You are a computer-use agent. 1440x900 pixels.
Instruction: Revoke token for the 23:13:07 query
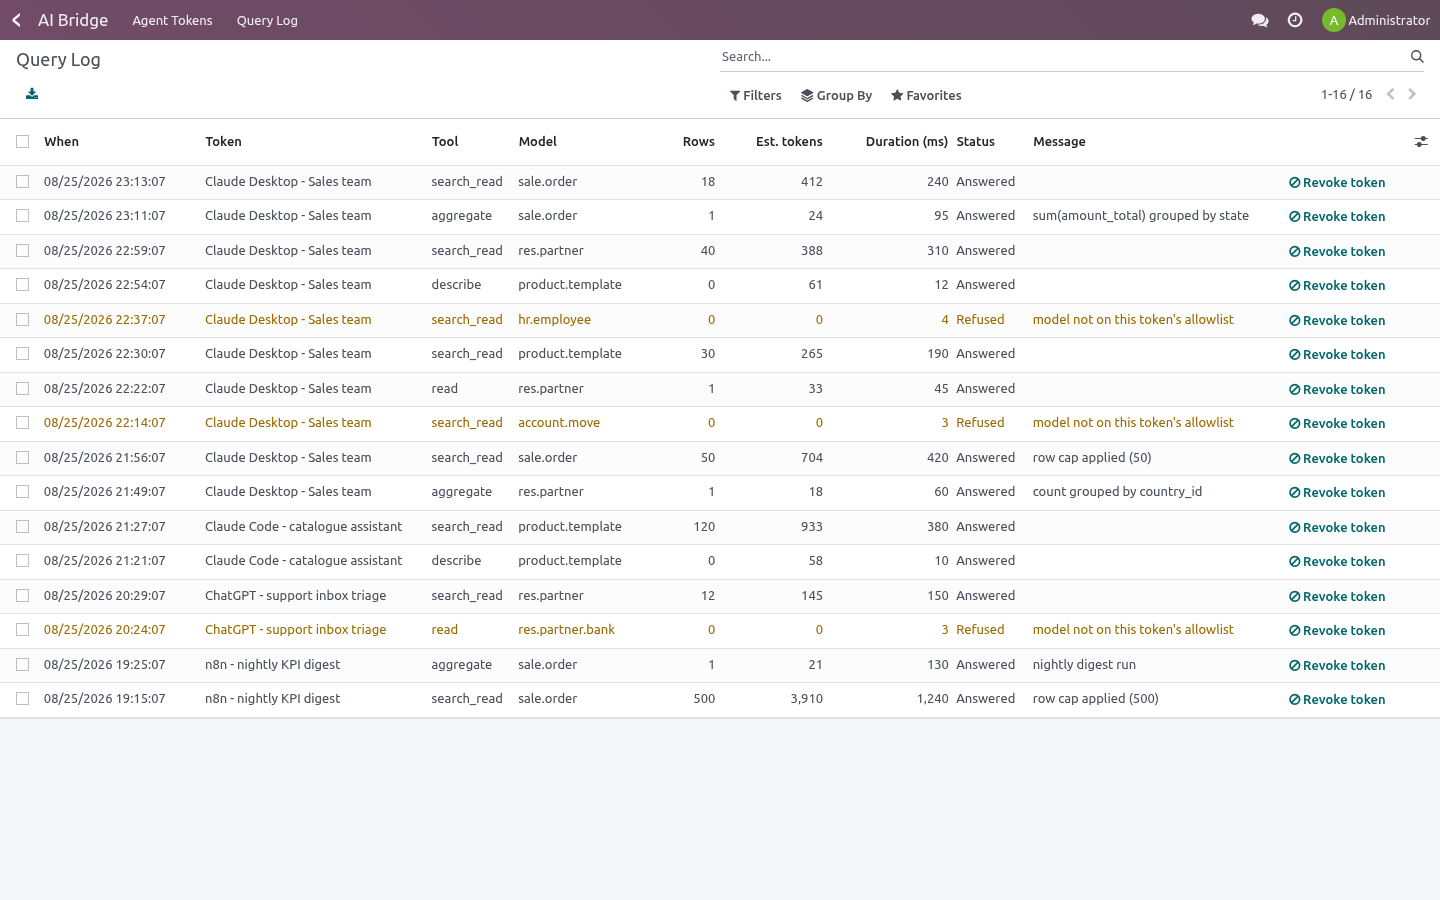1337,183
